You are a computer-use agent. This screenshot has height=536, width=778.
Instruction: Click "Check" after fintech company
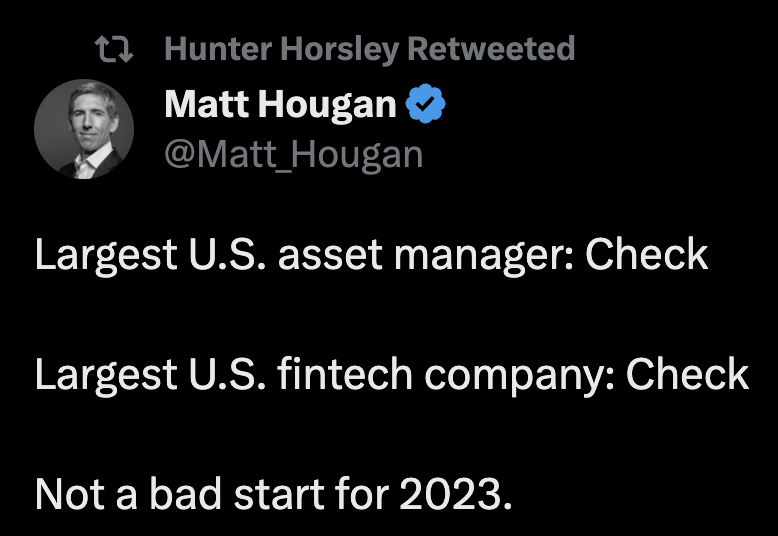[x=687, y=374]
